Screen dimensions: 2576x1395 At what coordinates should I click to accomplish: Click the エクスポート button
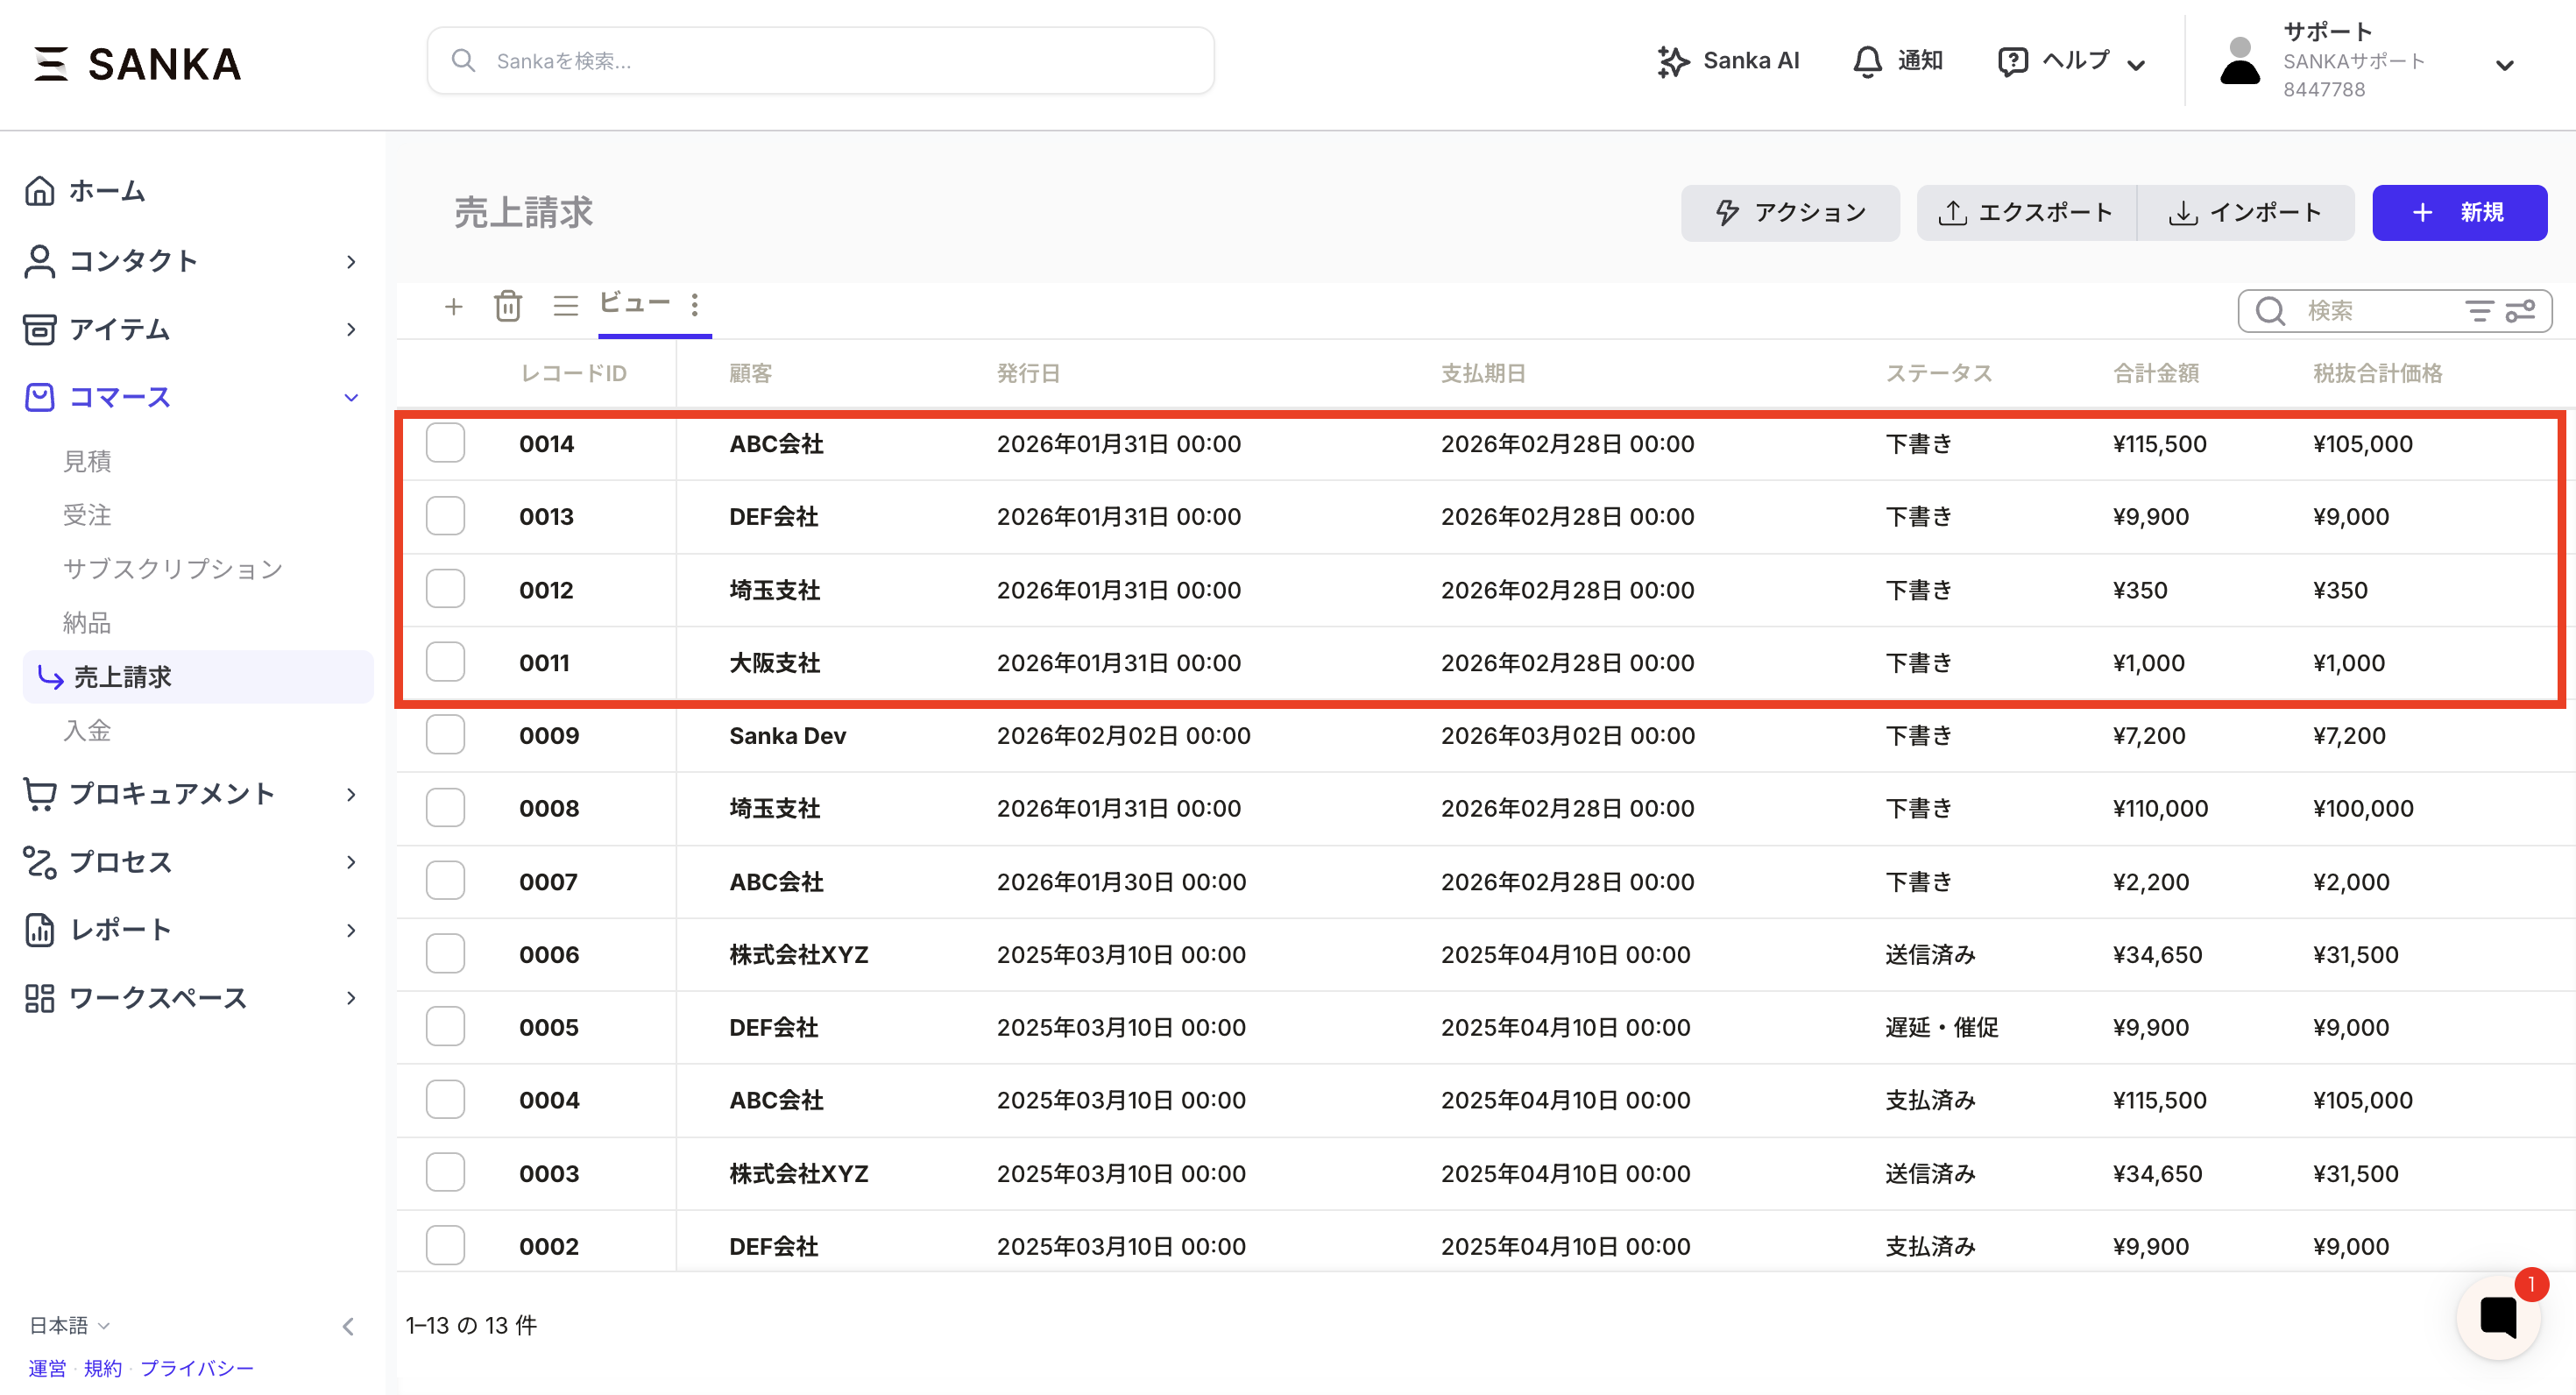pos(2026,212)
